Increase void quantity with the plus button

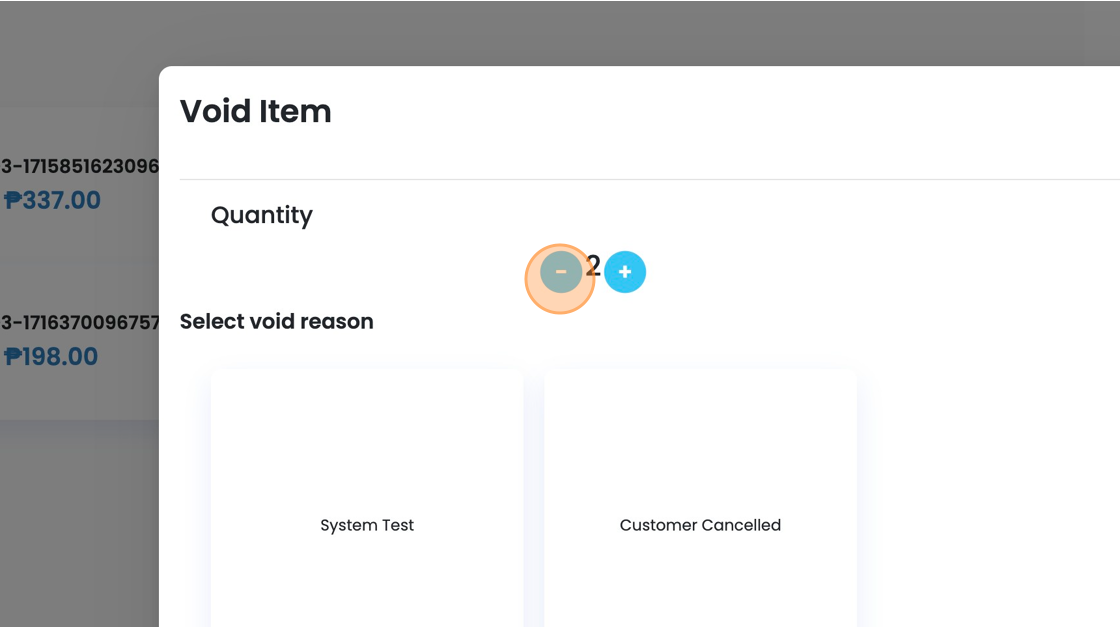point(625,271)
